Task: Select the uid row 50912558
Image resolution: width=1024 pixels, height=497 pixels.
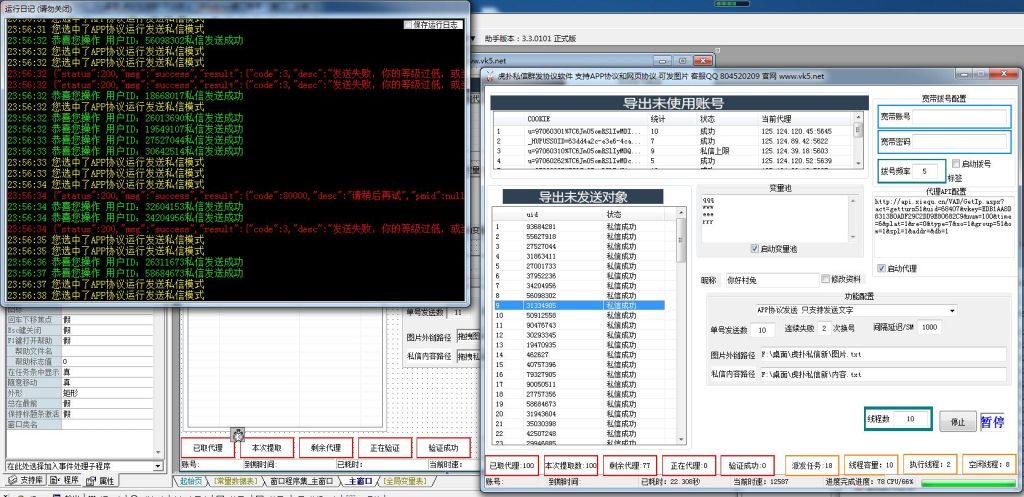Action: [579, 315]
